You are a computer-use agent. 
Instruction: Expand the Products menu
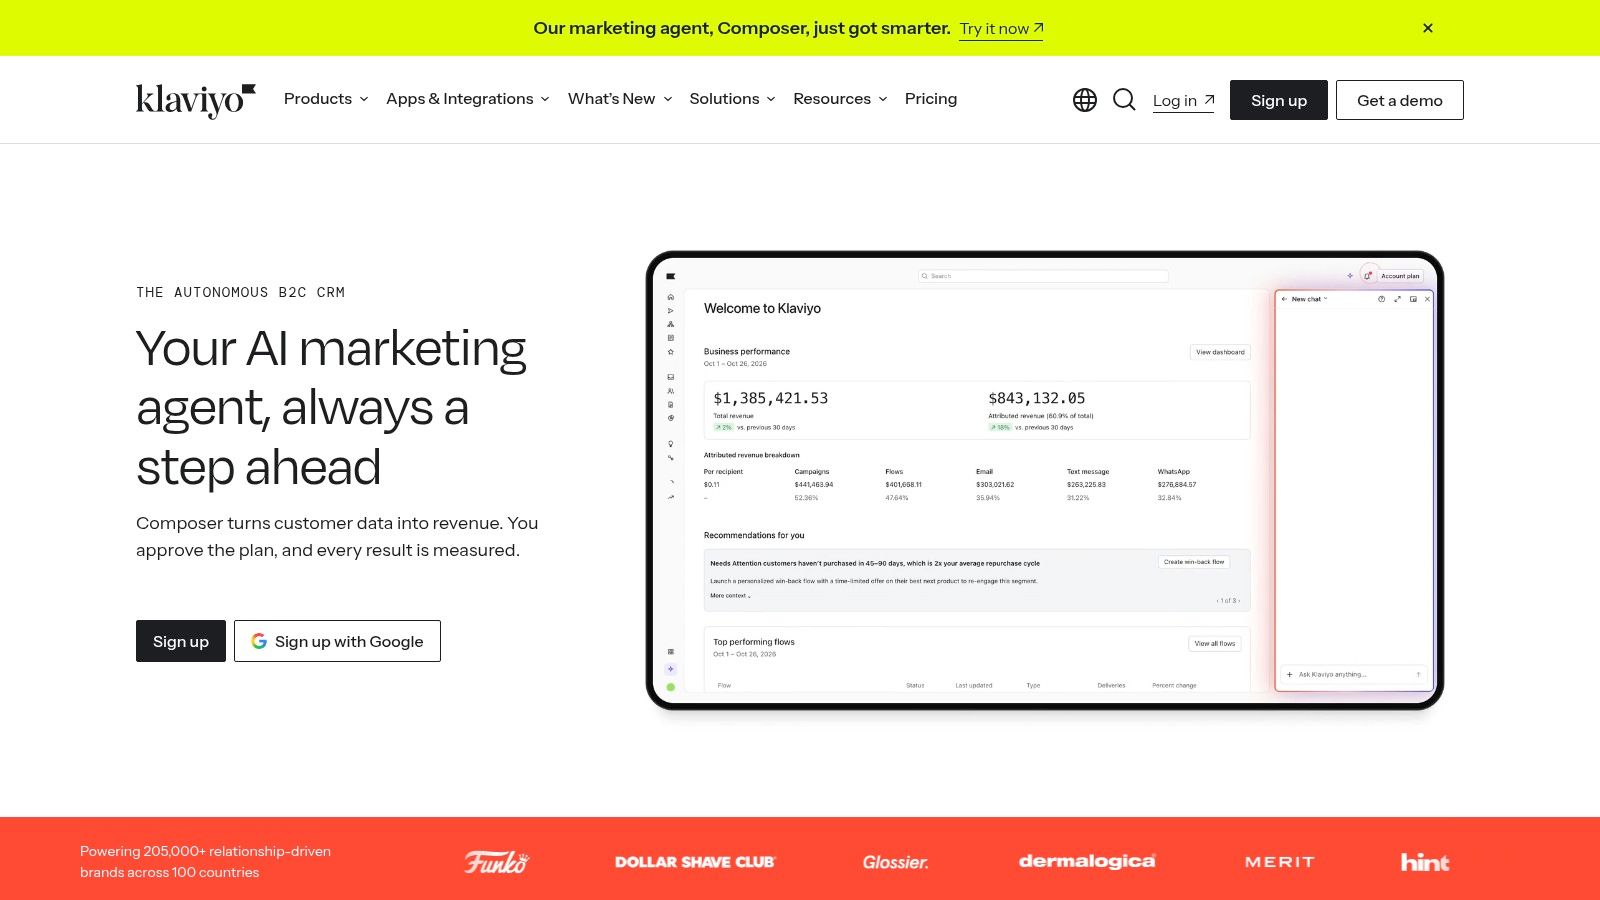[x=326, y=99]
